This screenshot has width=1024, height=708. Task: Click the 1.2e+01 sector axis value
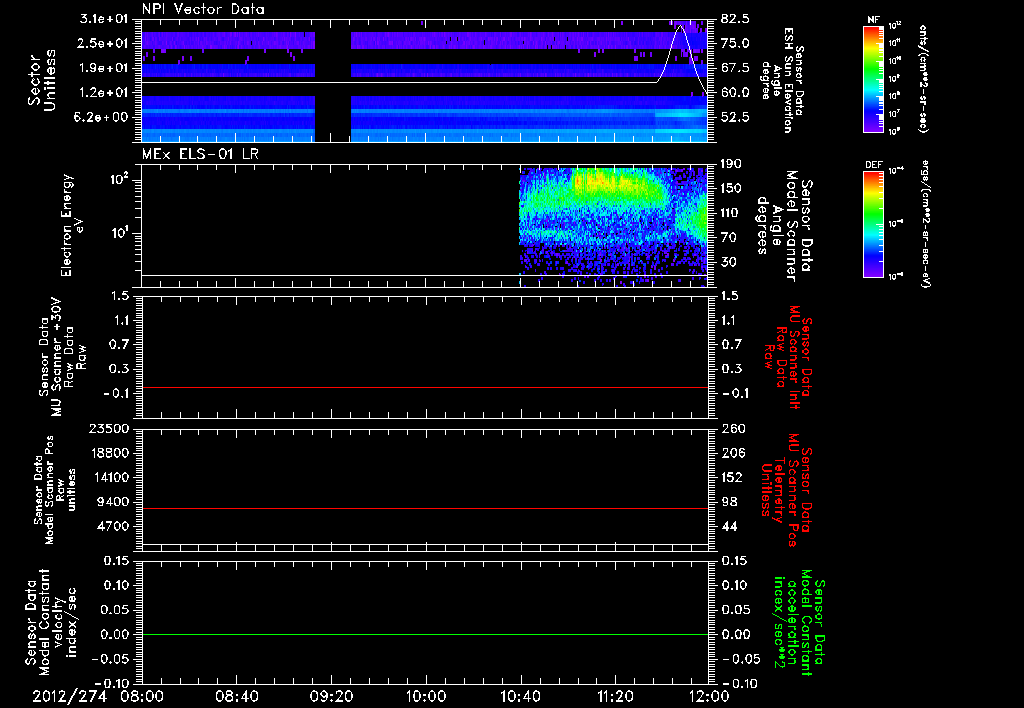[104, 92]
